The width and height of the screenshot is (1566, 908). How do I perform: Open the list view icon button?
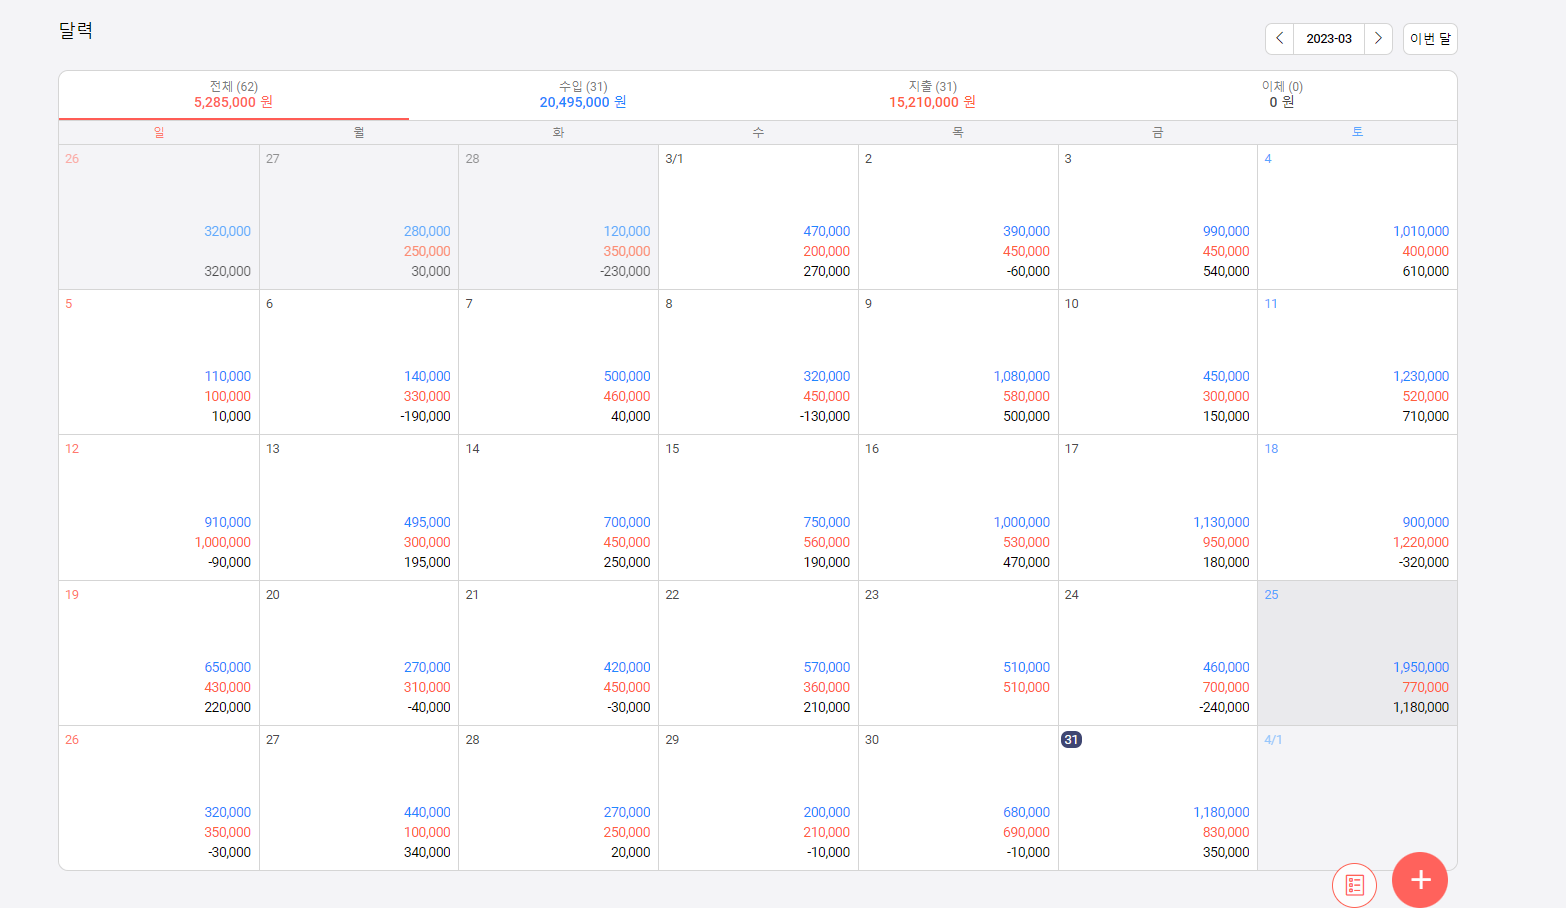click(x=1355, y=885)
